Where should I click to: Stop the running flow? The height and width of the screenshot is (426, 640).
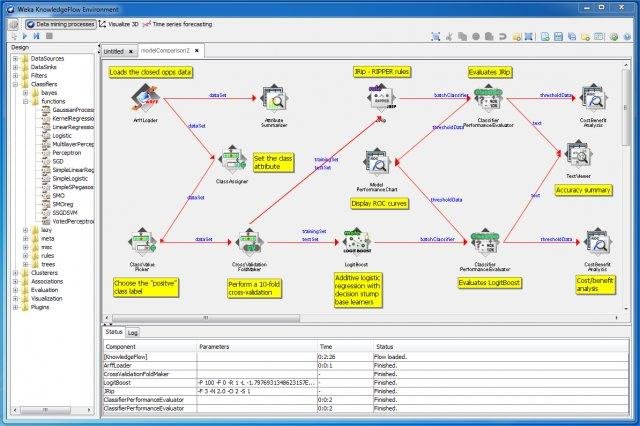(x=49, y=36)
